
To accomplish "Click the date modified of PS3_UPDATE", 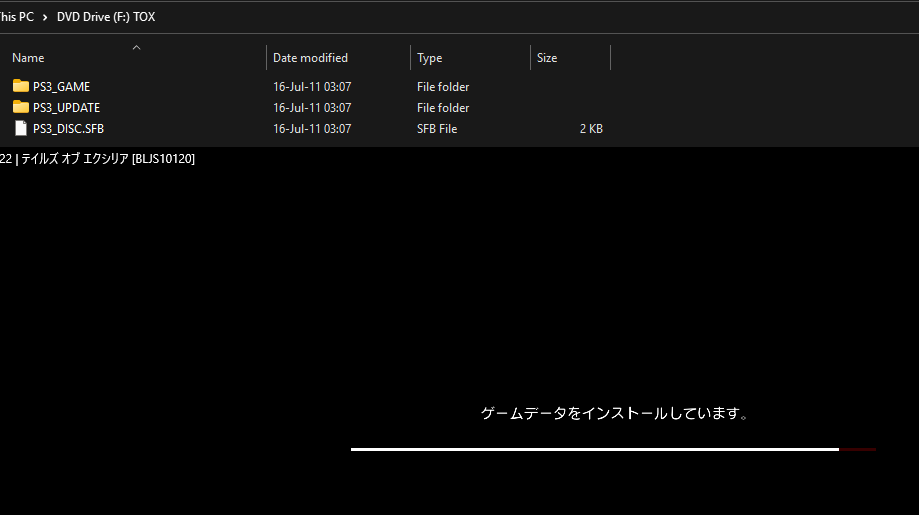I will pos(312,108).
